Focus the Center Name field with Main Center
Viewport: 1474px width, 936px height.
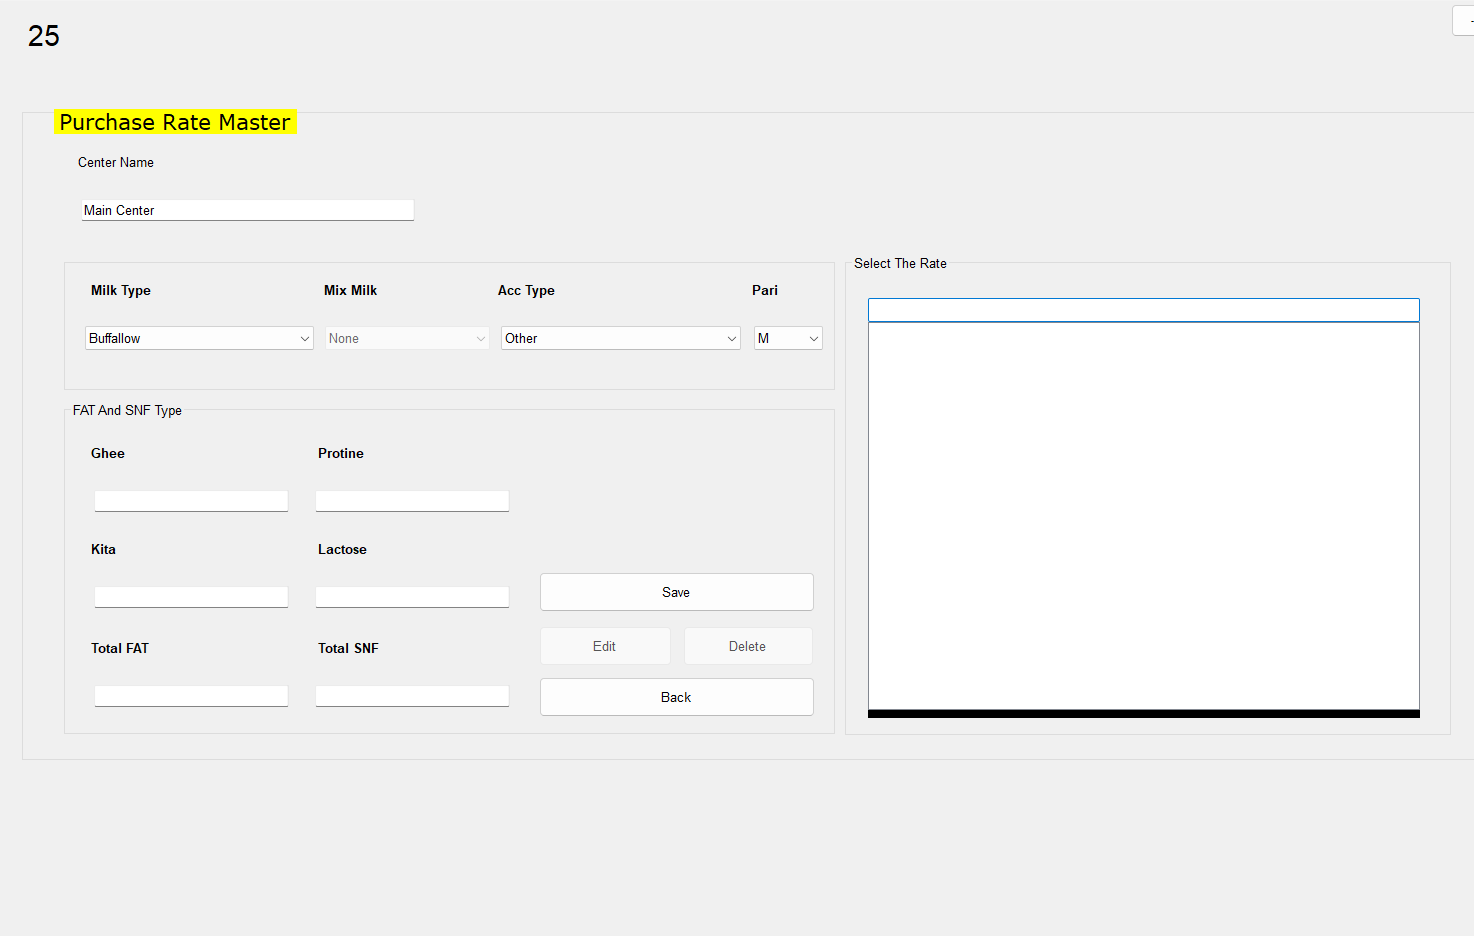[x=248, y=210]
